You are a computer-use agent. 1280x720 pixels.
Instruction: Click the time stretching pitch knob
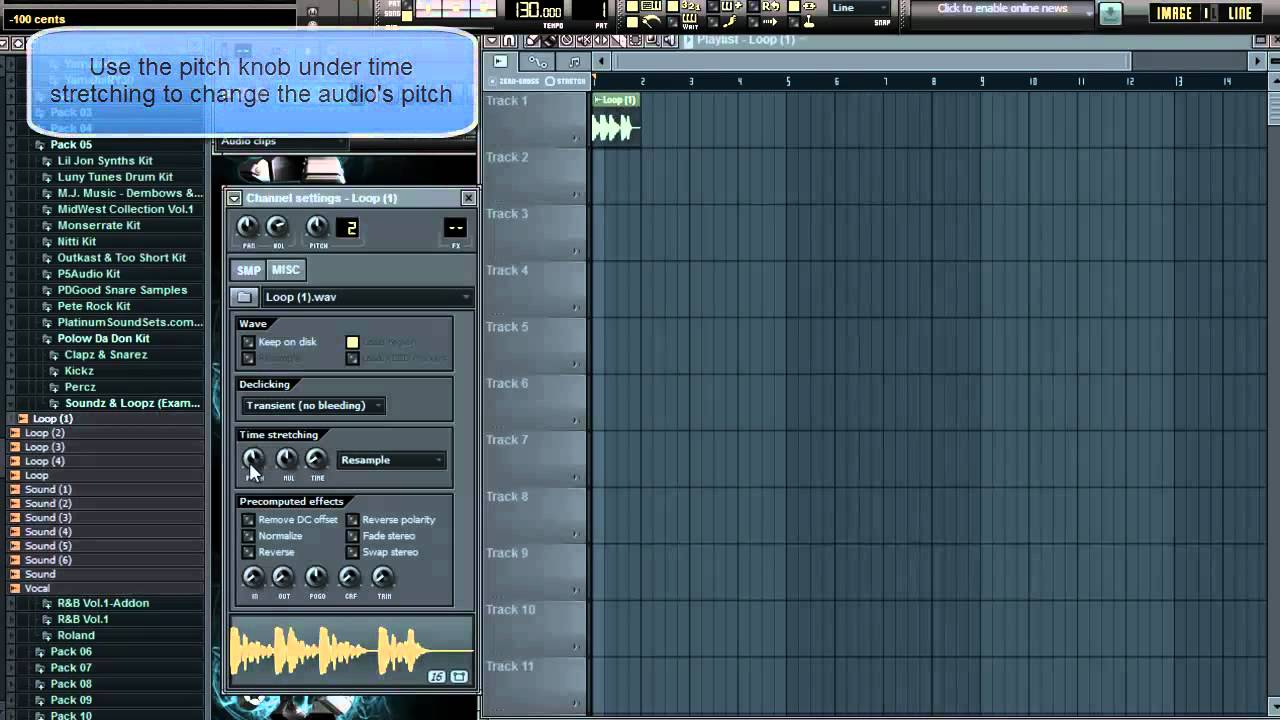(x=253, y=459)
